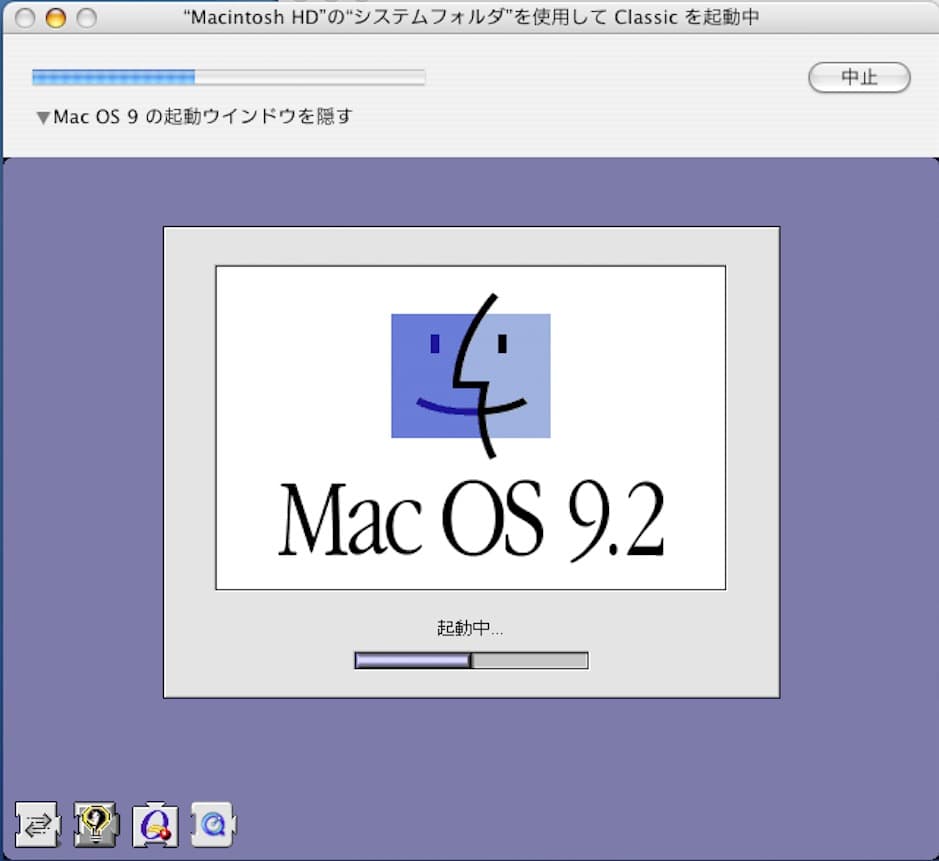
Task: Collapse the startup window disclosure triangle
Action: pyautogui.click(x=42, y=116)
